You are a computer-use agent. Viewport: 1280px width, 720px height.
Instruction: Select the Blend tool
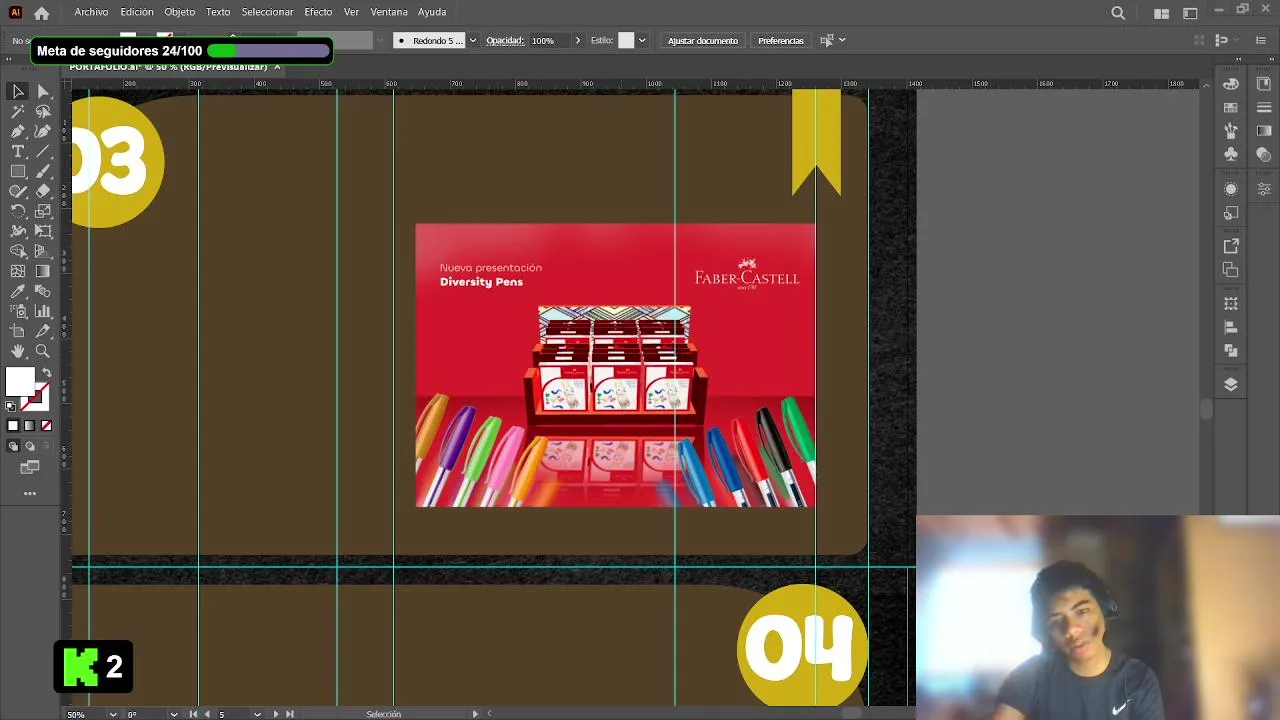click(x=43, y=291)
